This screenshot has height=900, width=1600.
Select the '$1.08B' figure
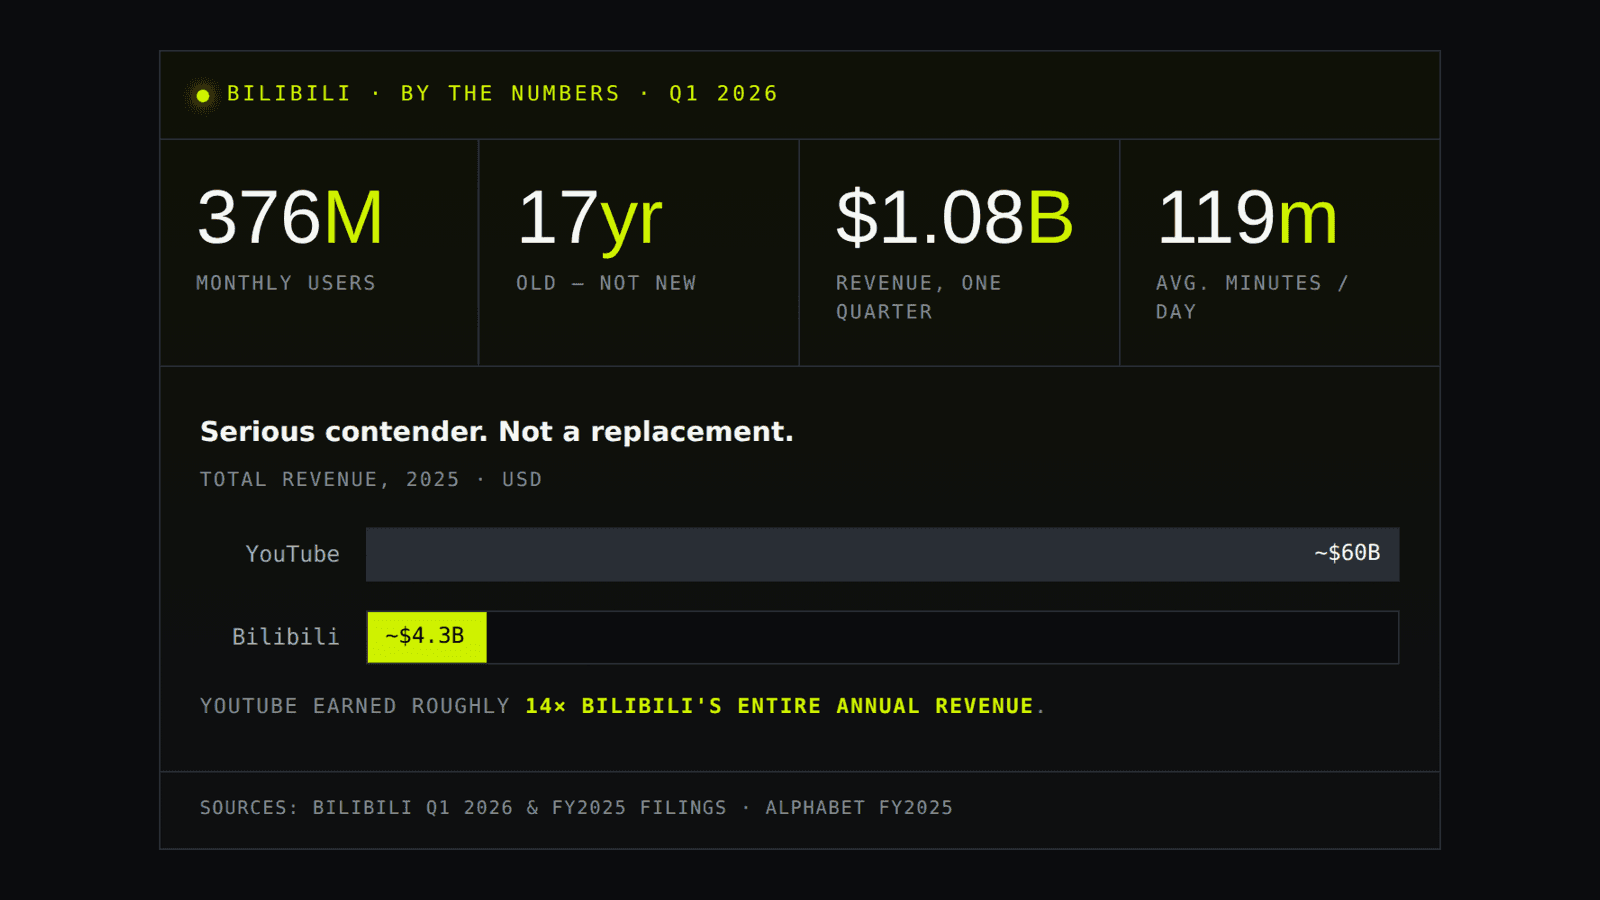(955, 217)
